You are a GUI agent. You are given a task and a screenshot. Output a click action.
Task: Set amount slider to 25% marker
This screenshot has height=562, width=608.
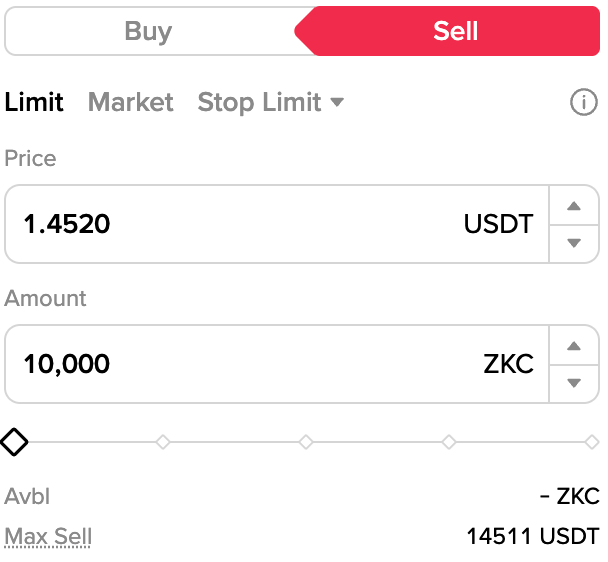(x=163, y=441)
